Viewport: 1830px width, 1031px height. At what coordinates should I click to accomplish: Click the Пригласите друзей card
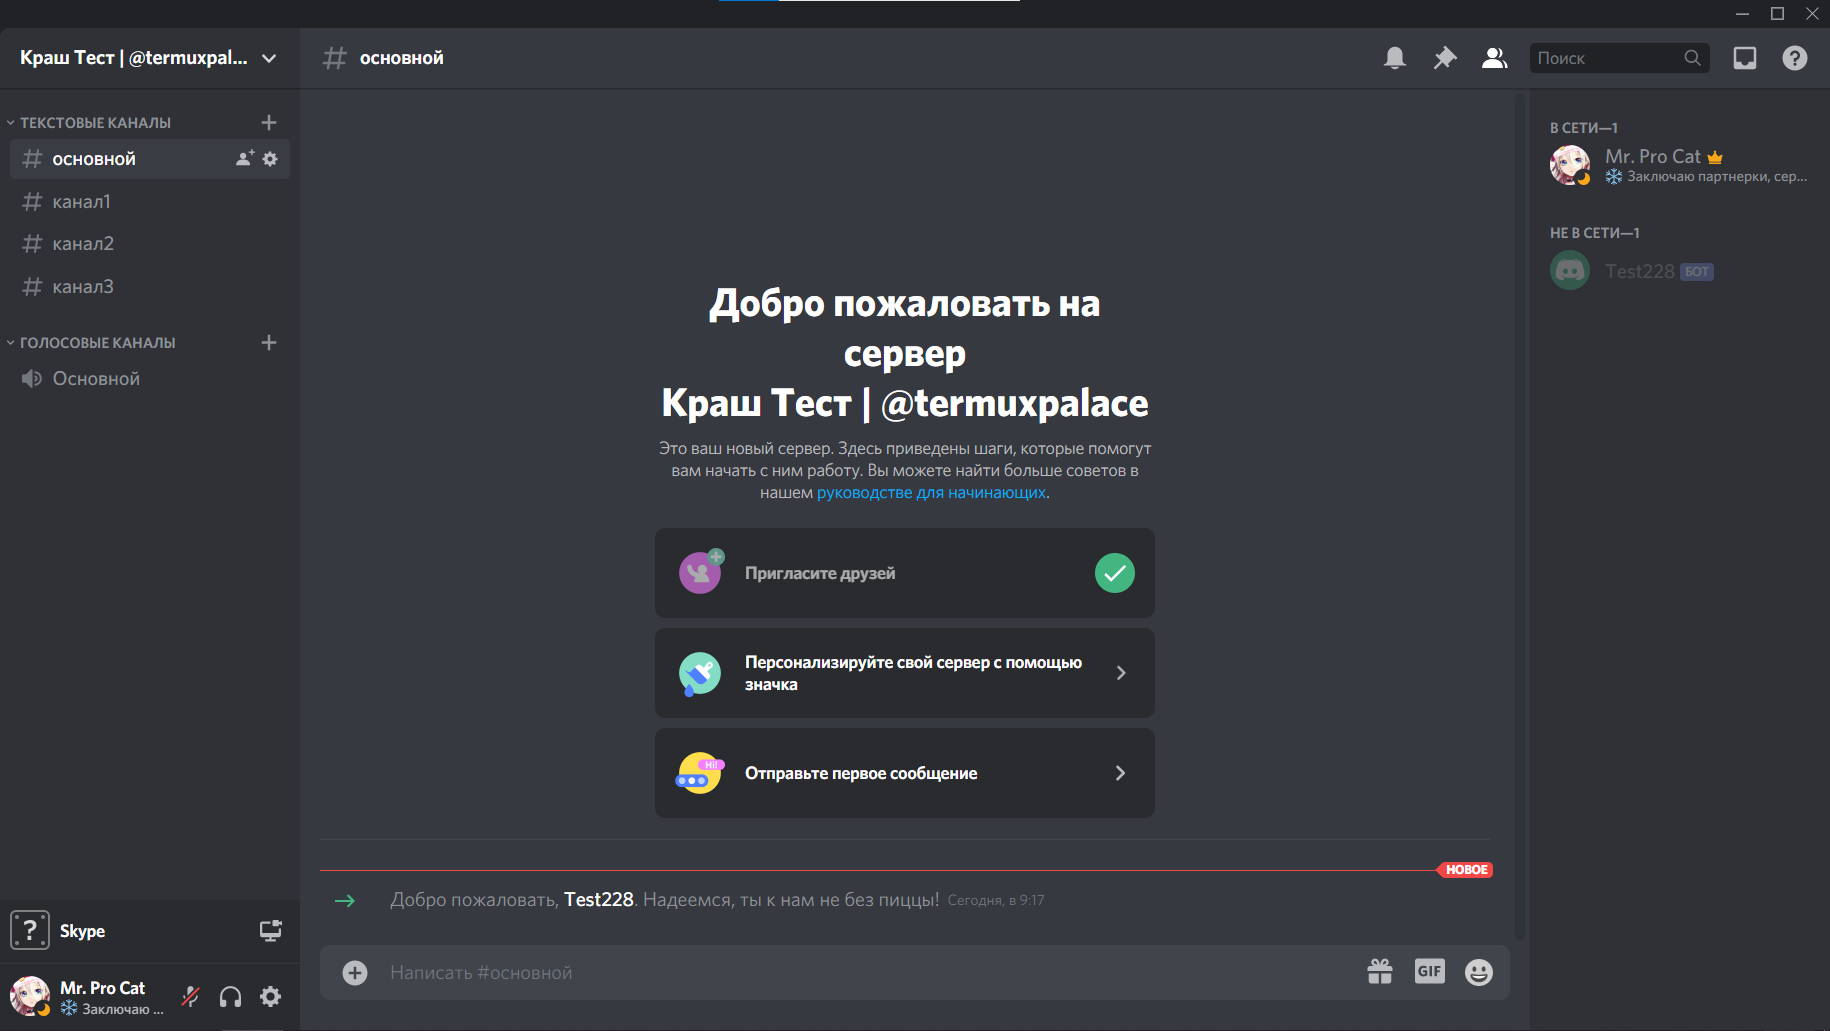click(x=905, y=573)
